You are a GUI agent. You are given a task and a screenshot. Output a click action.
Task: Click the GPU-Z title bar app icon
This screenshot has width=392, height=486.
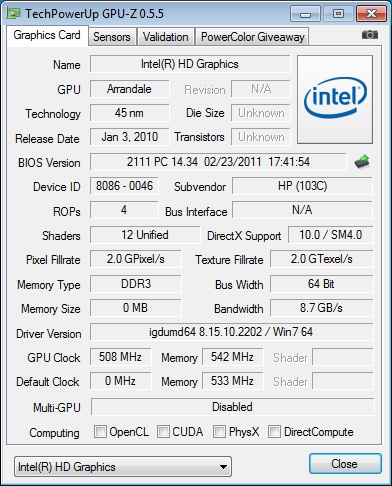14,13
